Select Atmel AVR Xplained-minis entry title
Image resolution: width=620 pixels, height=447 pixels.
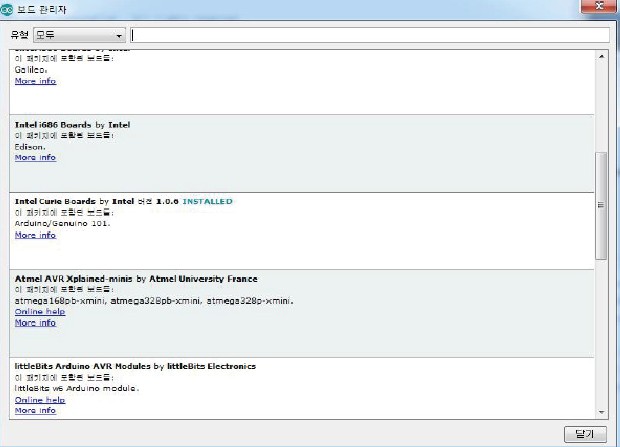(136, 279)
